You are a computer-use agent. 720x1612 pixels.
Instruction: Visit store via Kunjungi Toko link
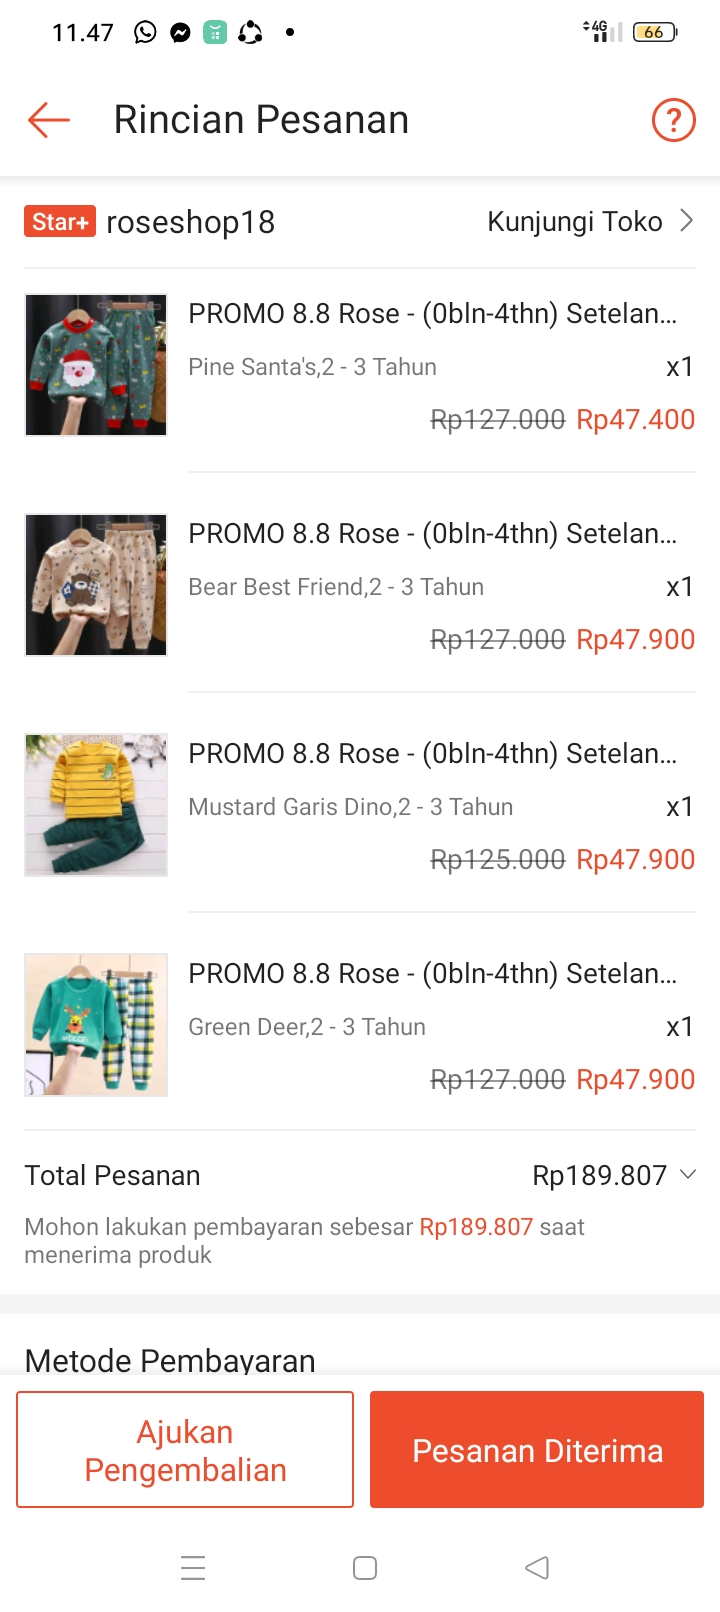pos(574,222)
